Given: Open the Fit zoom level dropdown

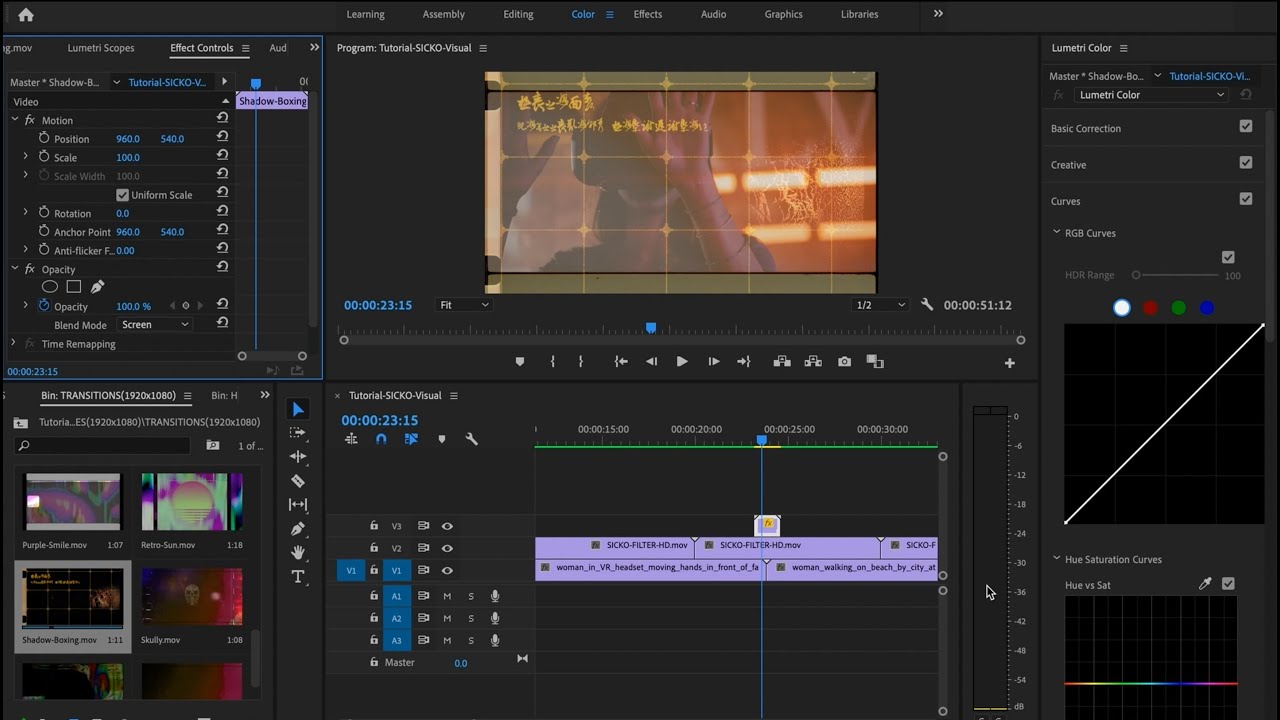Looking at the screenshot, I should (464, 305).
